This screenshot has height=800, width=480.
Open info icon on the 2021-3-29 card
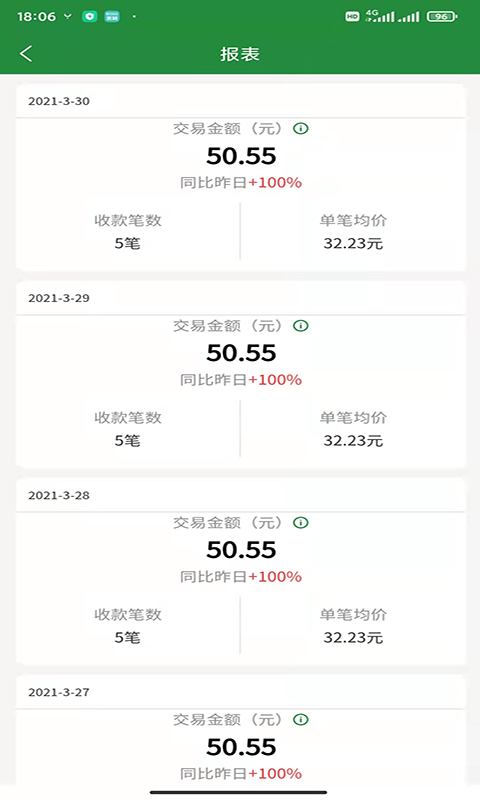click(x=301, y=326)
